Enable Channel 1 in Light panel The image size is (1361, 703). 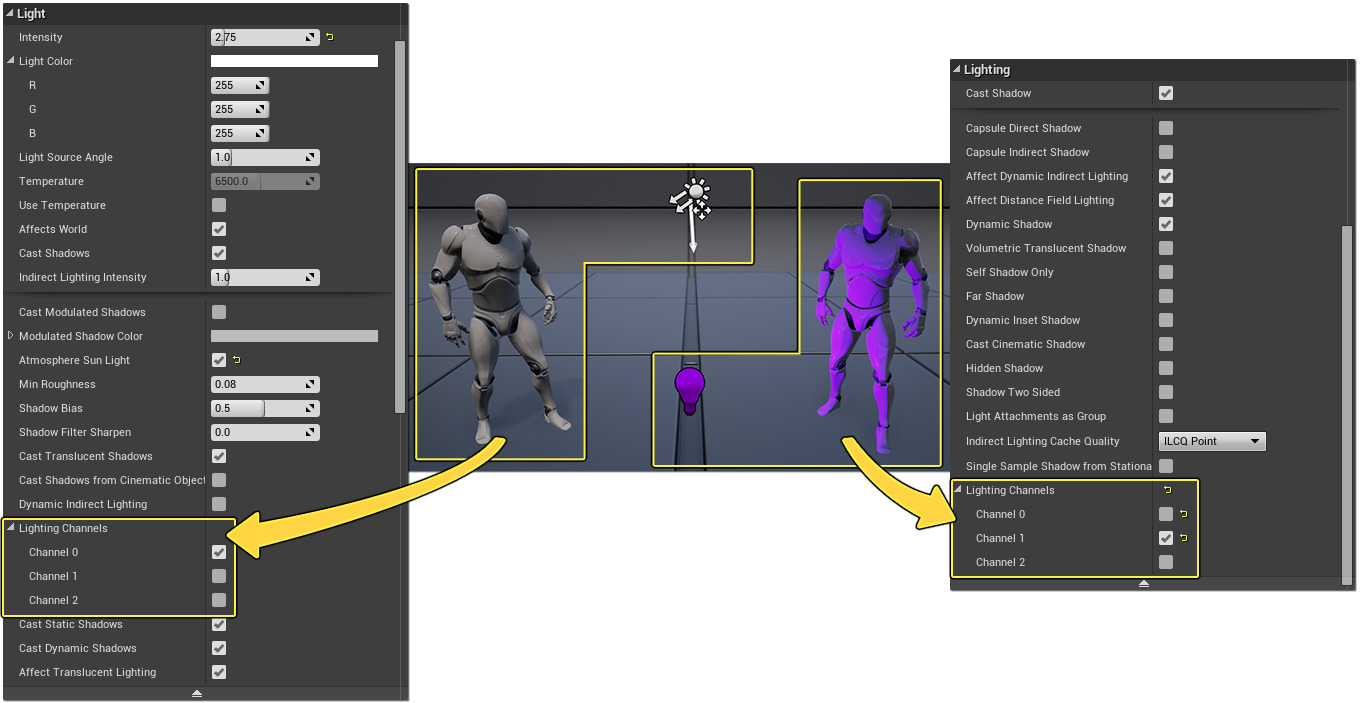pos(219,576)
